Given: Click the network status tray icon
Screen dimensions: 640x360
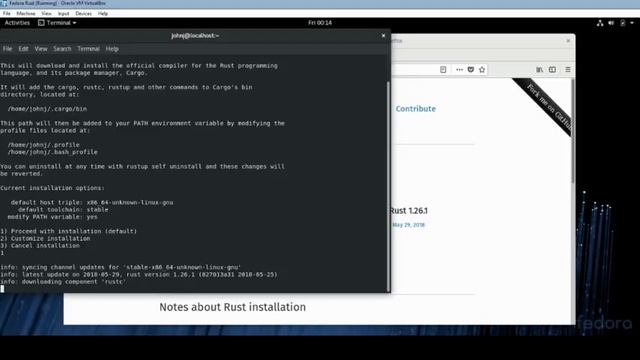Looking at the screenshot, I should click(600, 23).
